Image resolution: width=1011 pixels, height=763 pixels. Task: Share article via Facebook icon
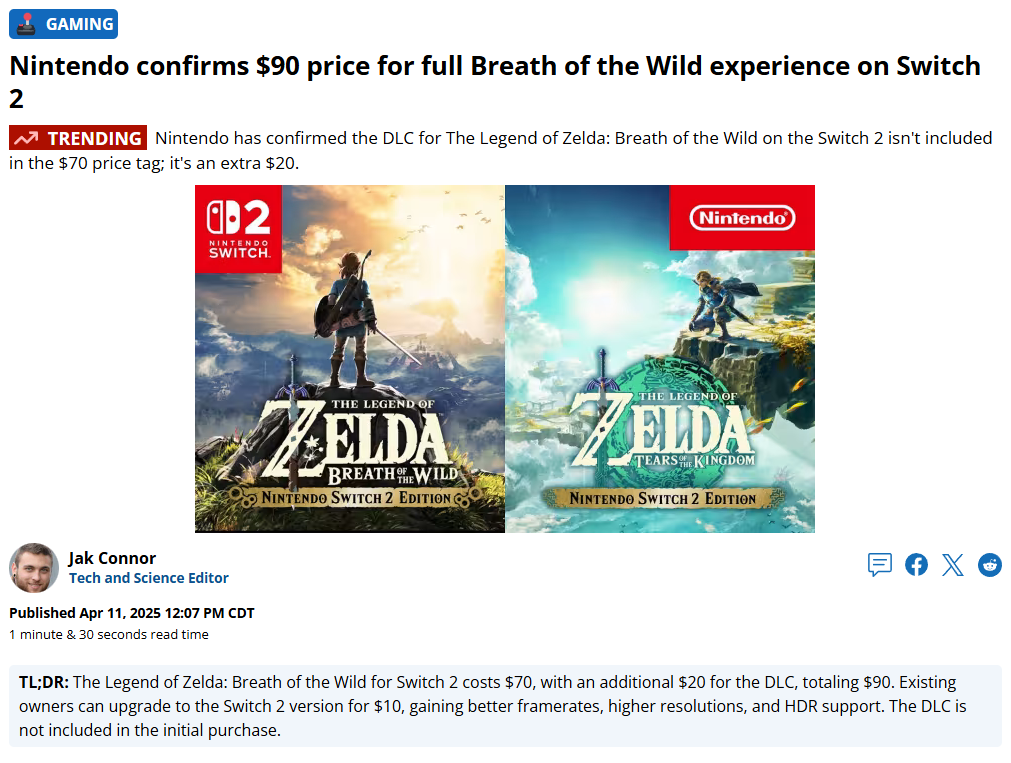[916, 564]
